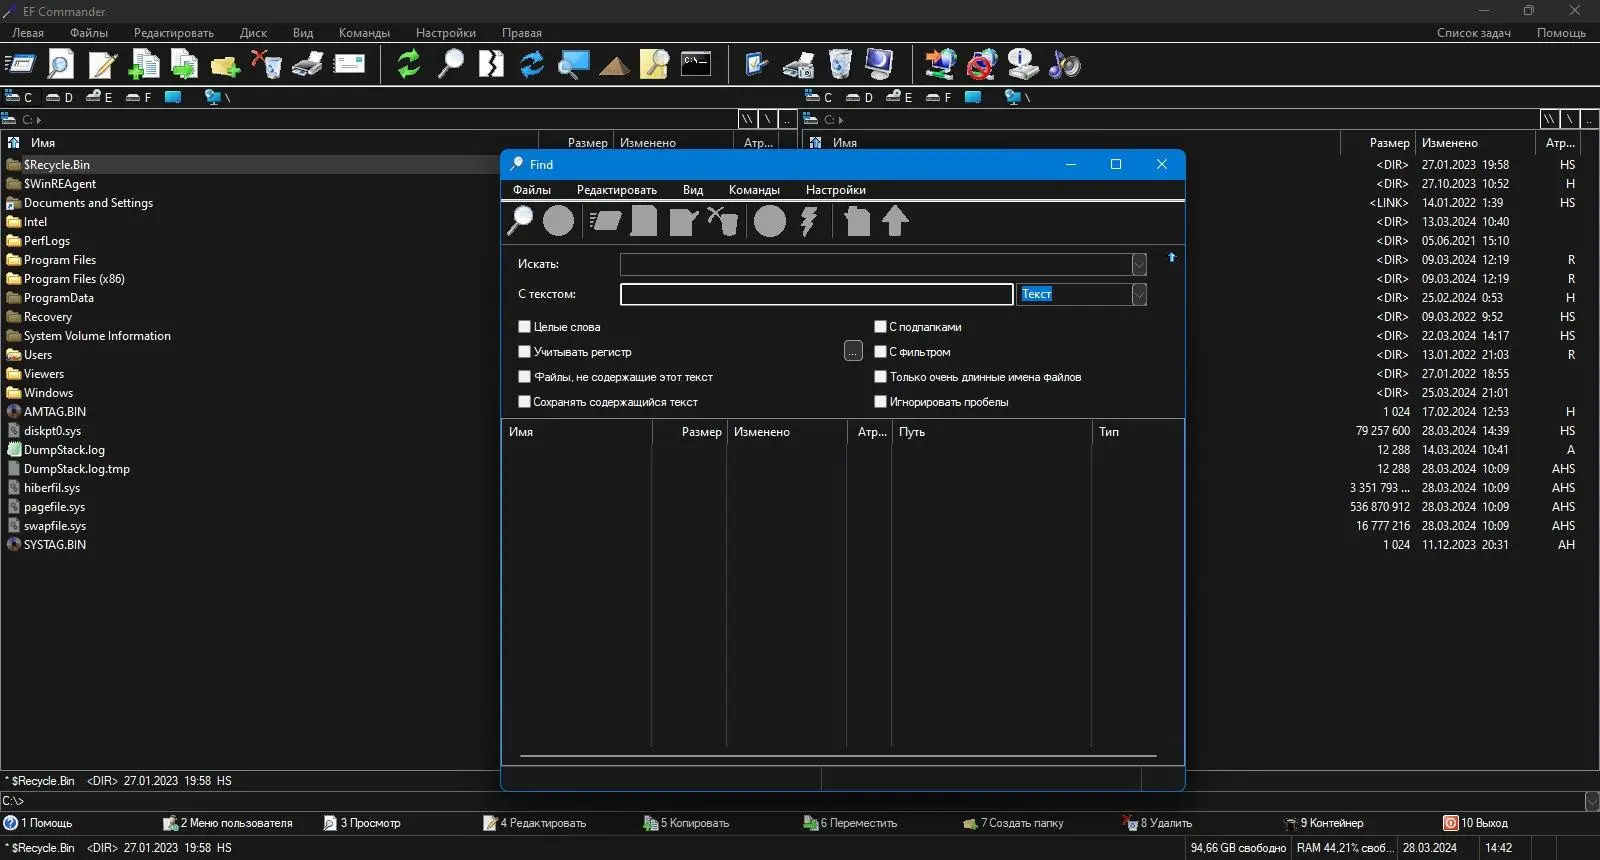Open the 'Помощь' menu at top right
This screenshot has height=860, width=1600.
[x=1561, y=33]
